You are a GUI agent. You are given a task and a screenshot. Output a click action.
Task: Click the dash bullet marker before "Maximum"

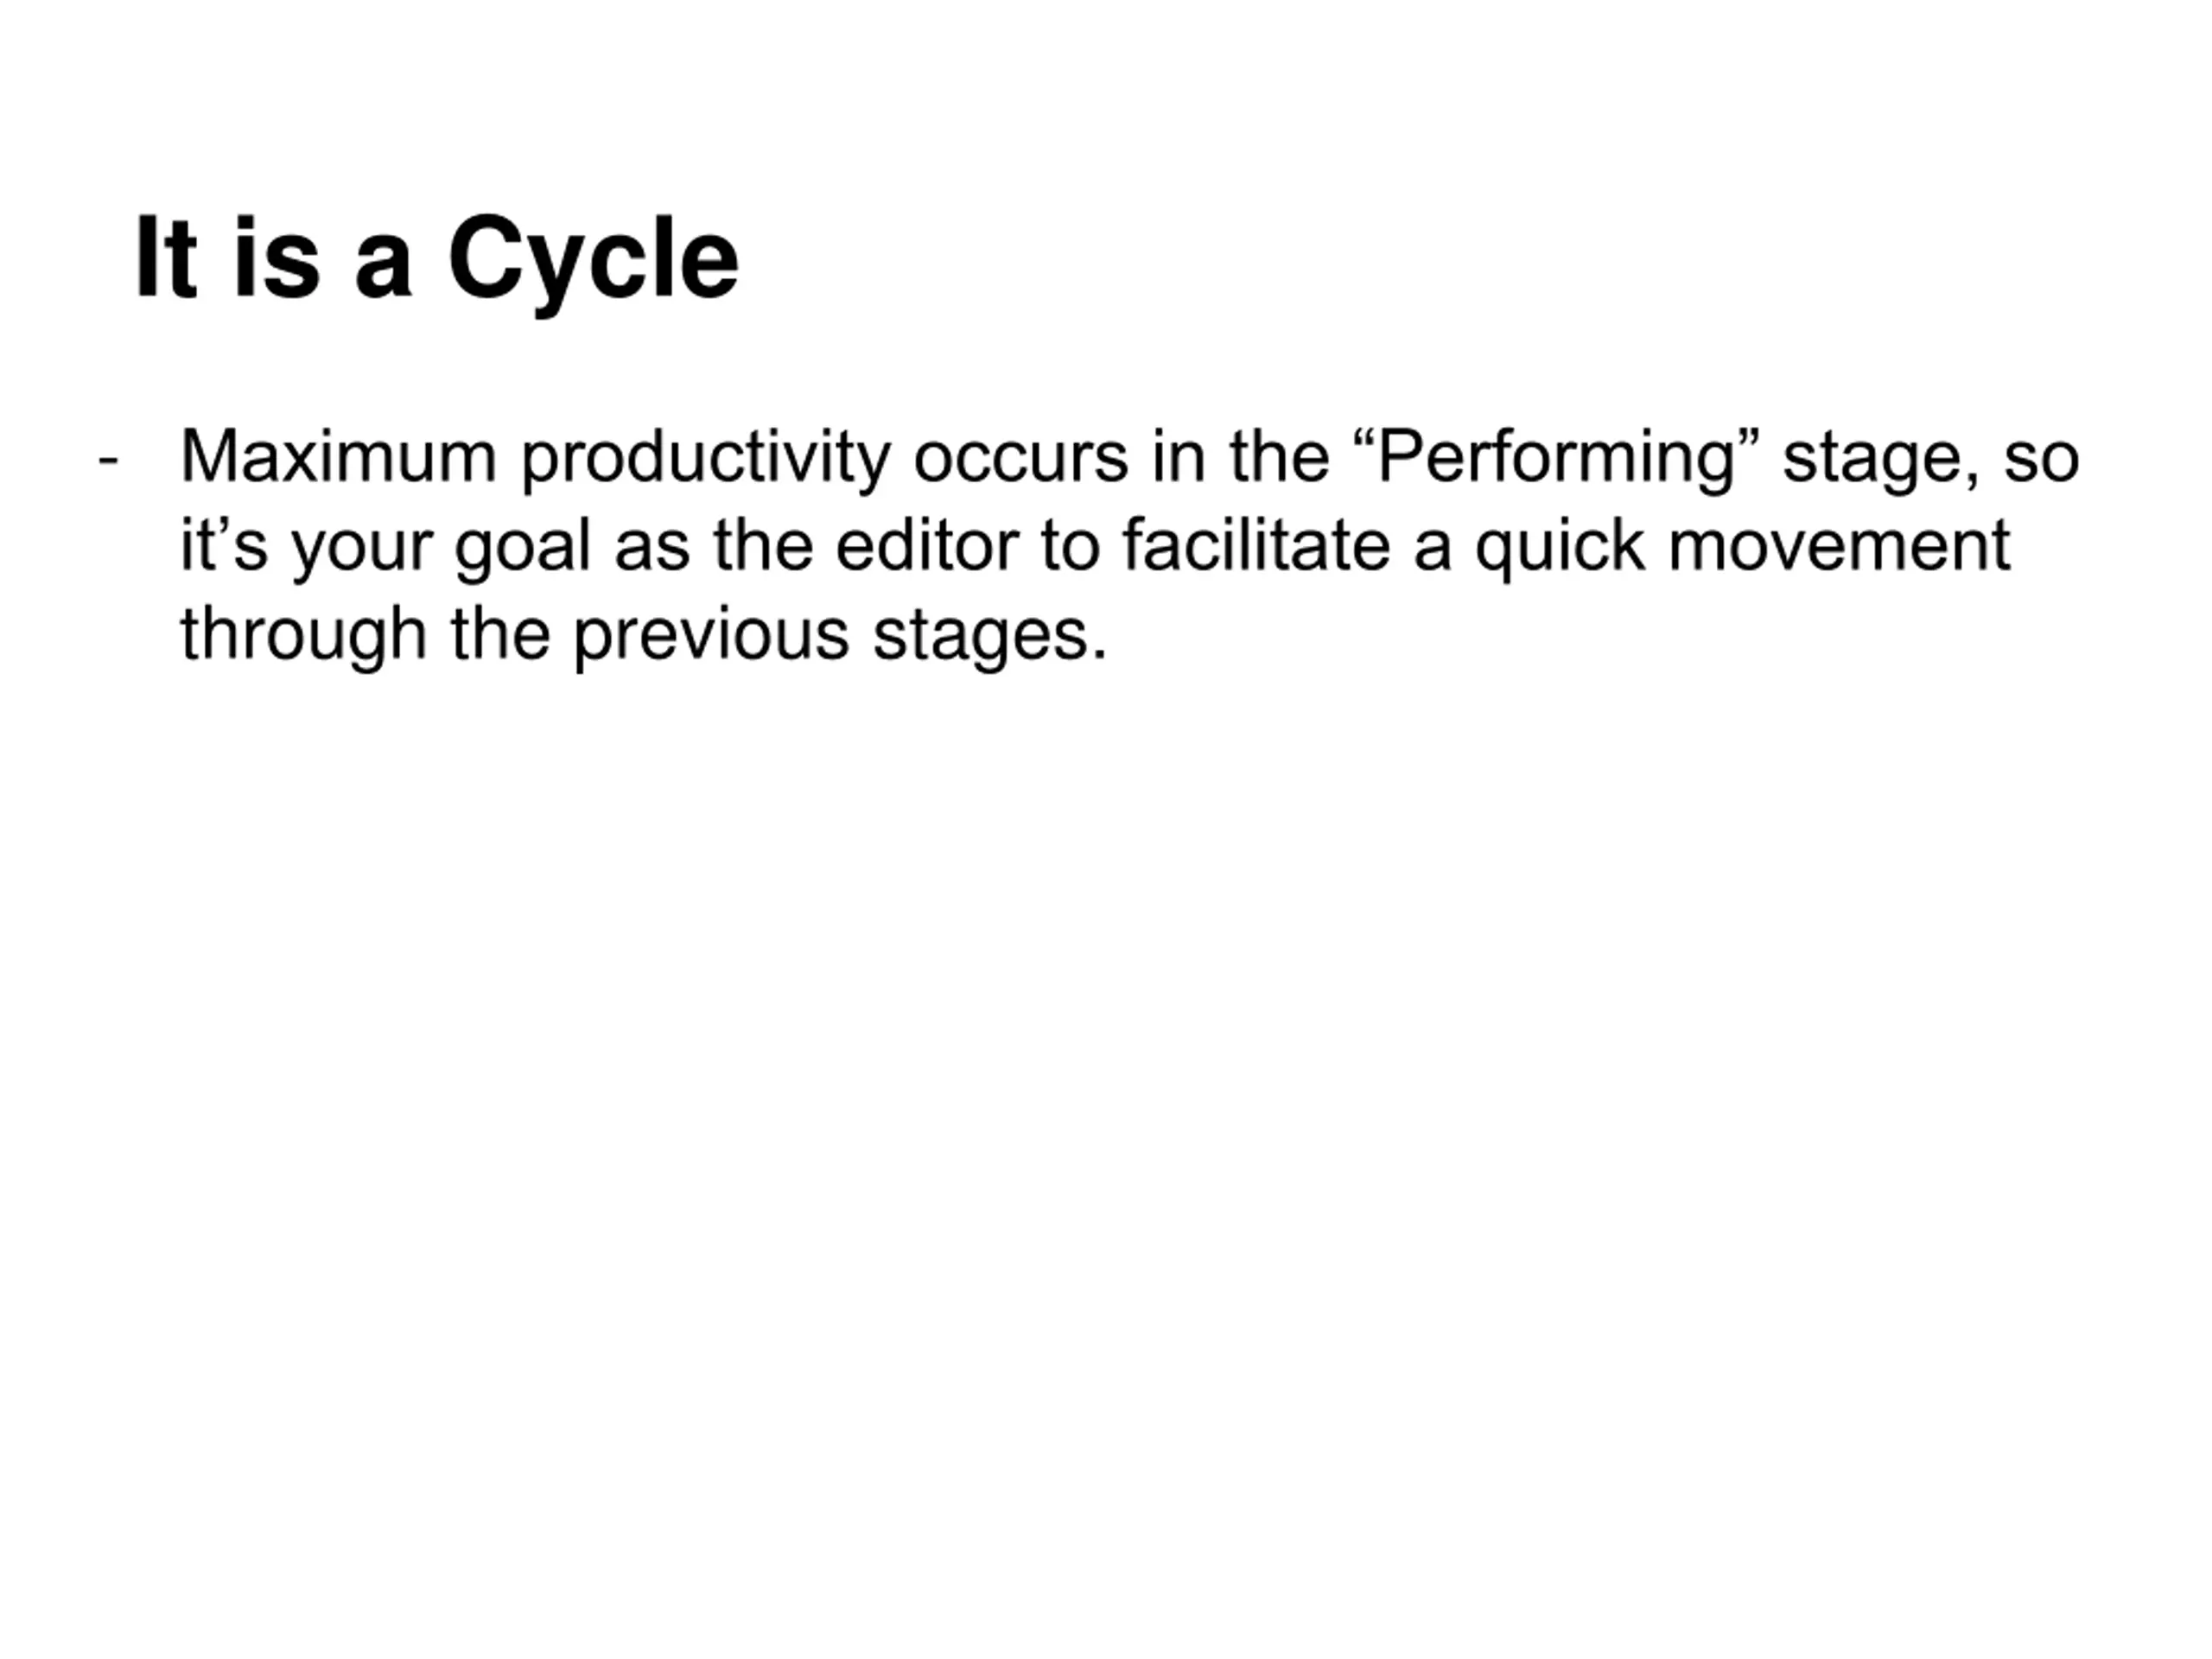[x=108, y=460]
